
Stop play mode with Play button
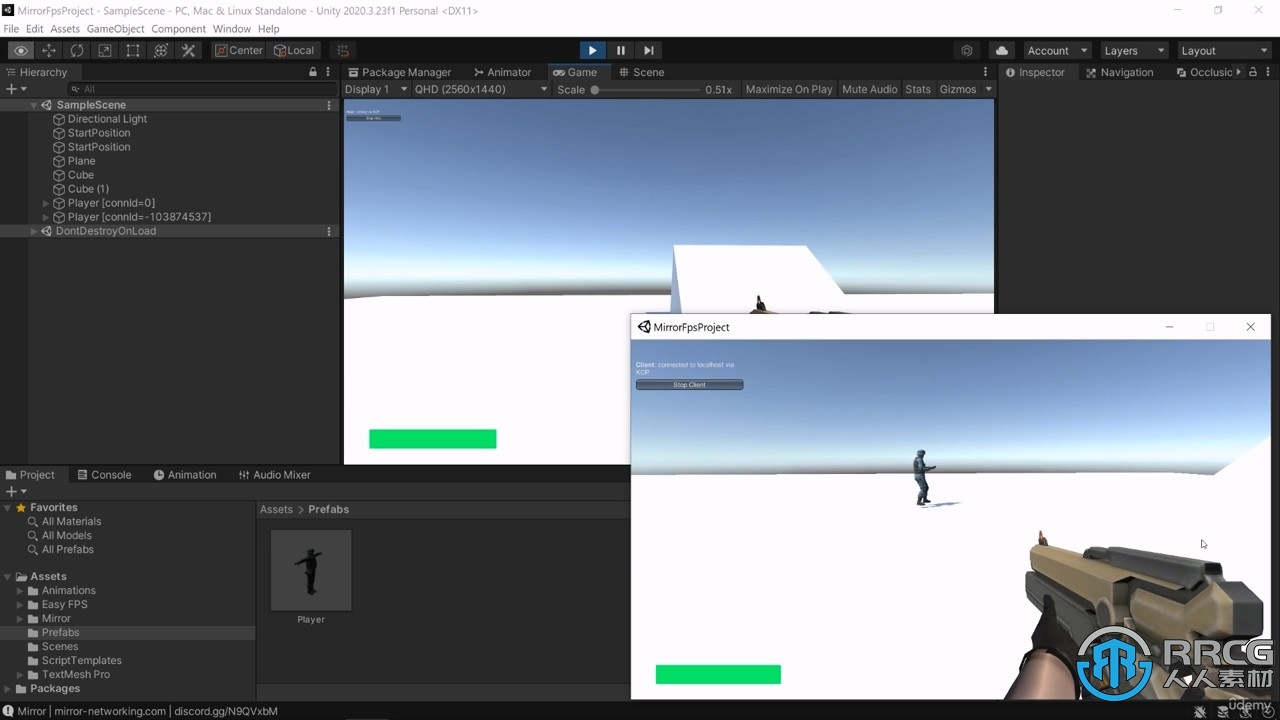tap(592, 50)
